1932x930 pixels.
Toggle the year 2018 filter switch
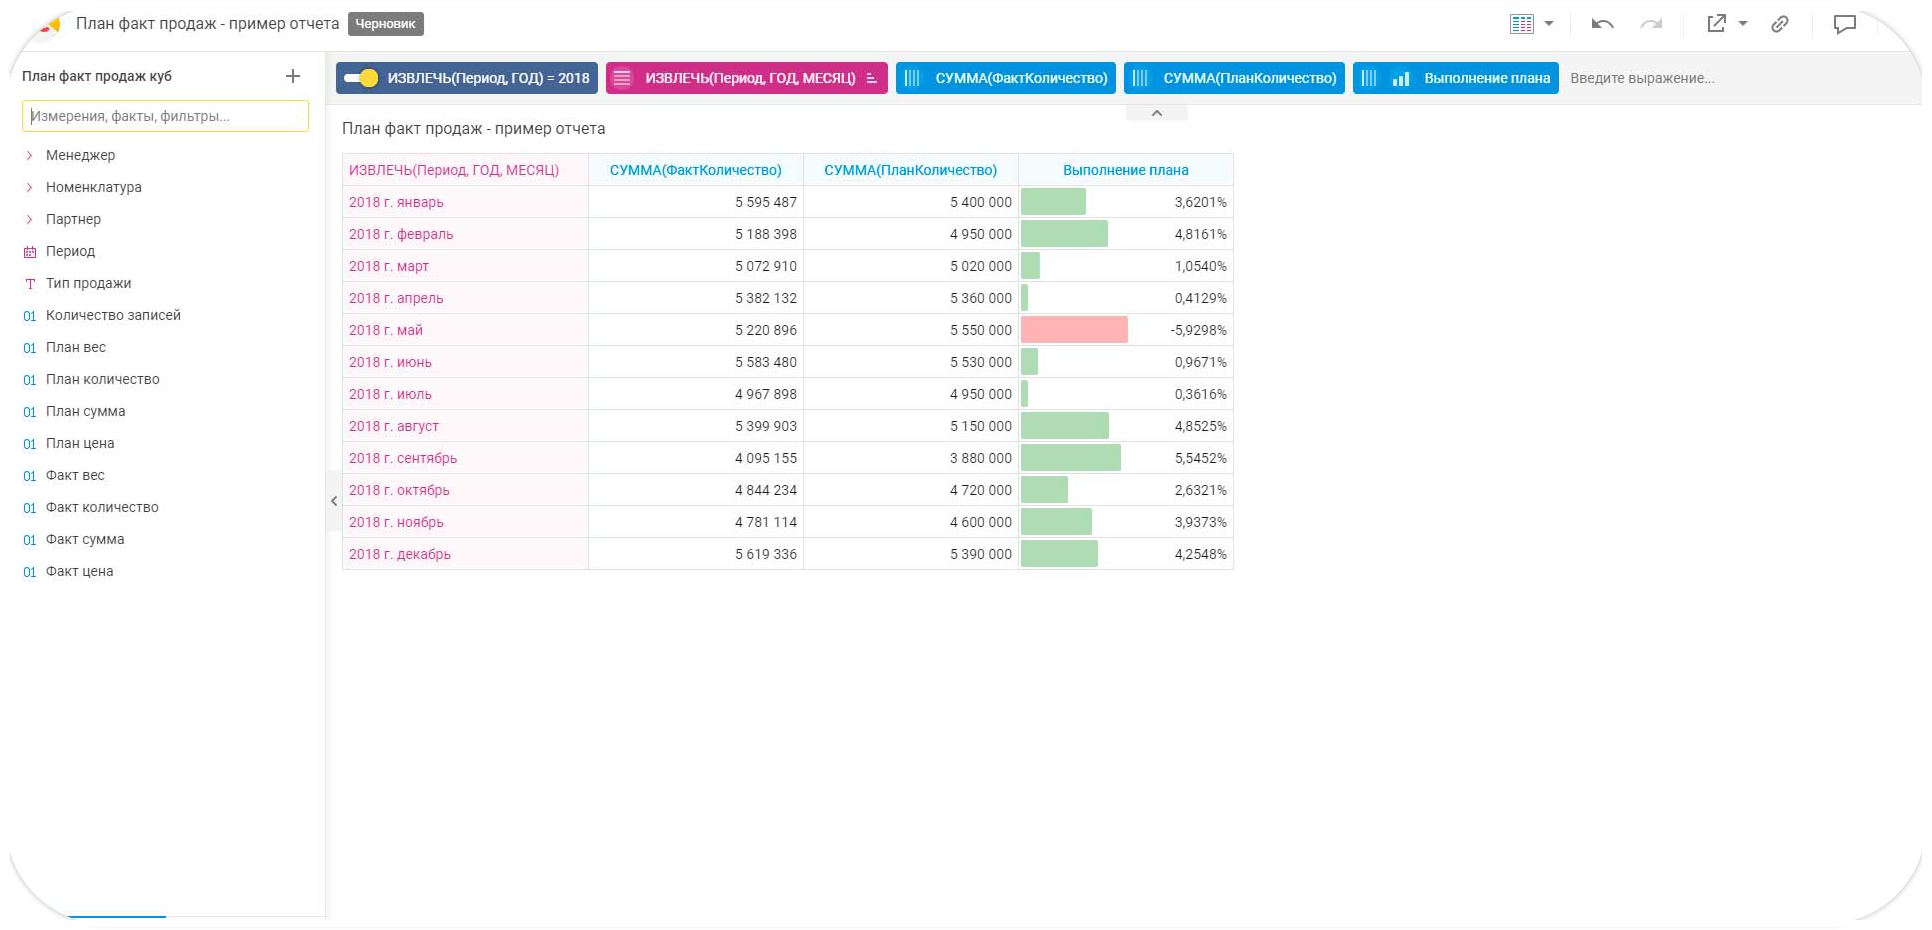coord(361,78)
